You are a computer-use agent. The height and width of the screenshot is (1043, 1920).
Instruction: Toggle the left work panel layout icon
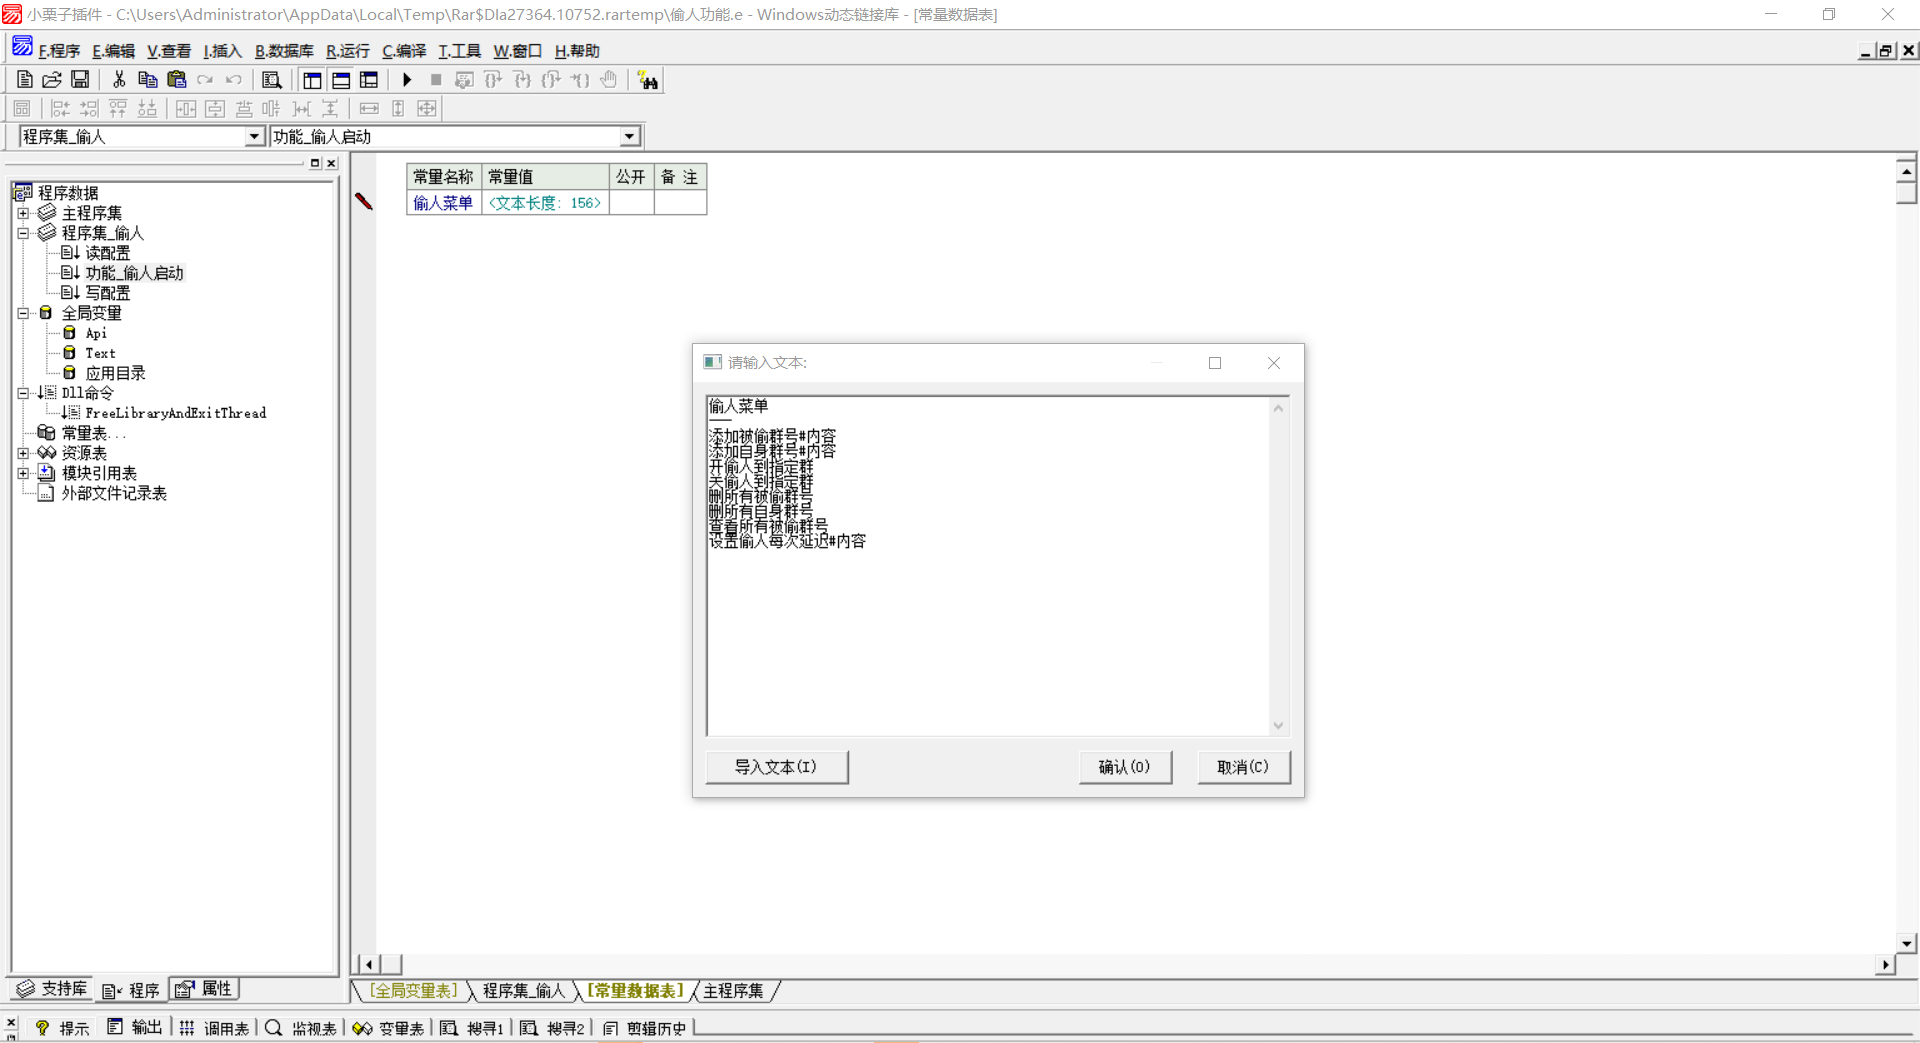click(312, 80)
